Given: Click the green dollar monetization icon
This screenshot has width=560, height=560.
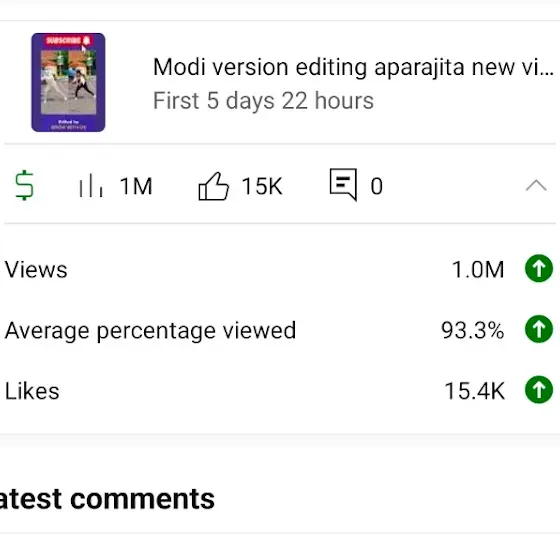Looking at the screenshot, I should click(25, 185).
